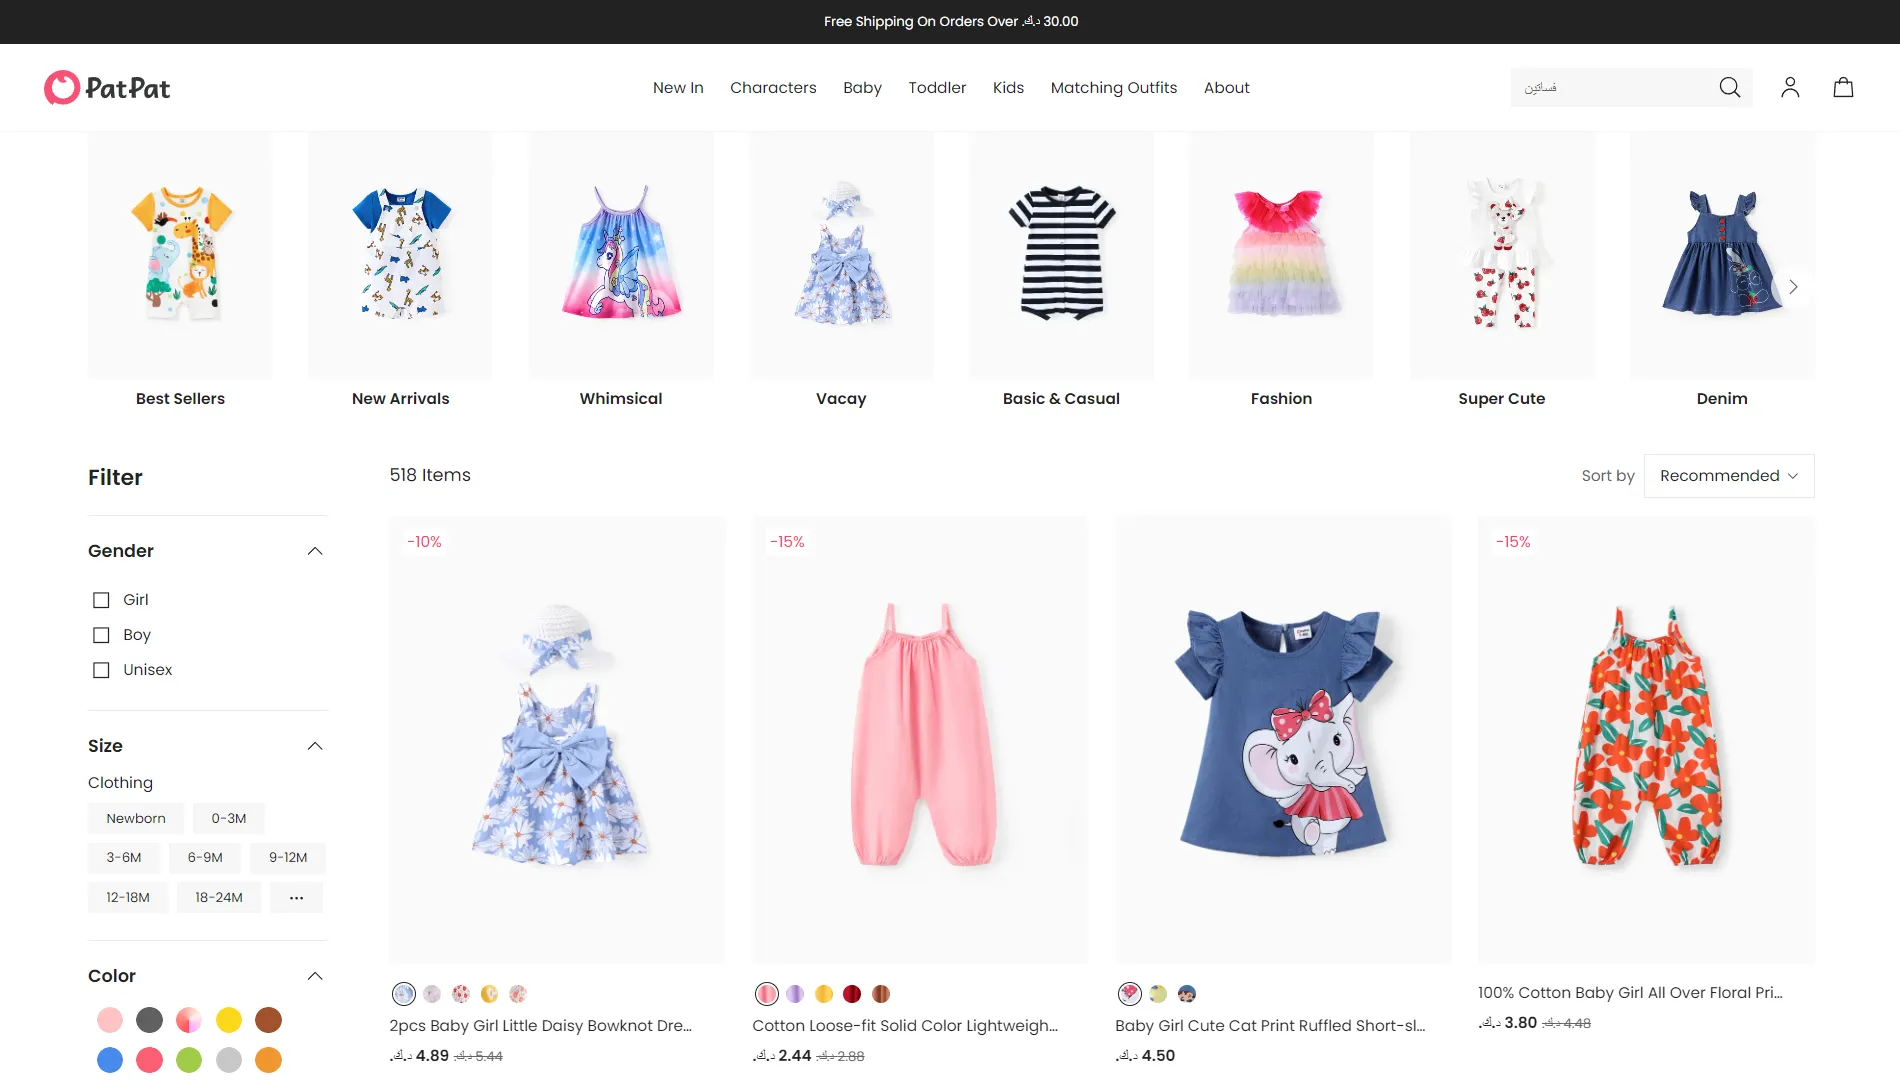Open the Recommended sort dropdown
This screenshot has height=1080, width=1900.
point(1729,476)
